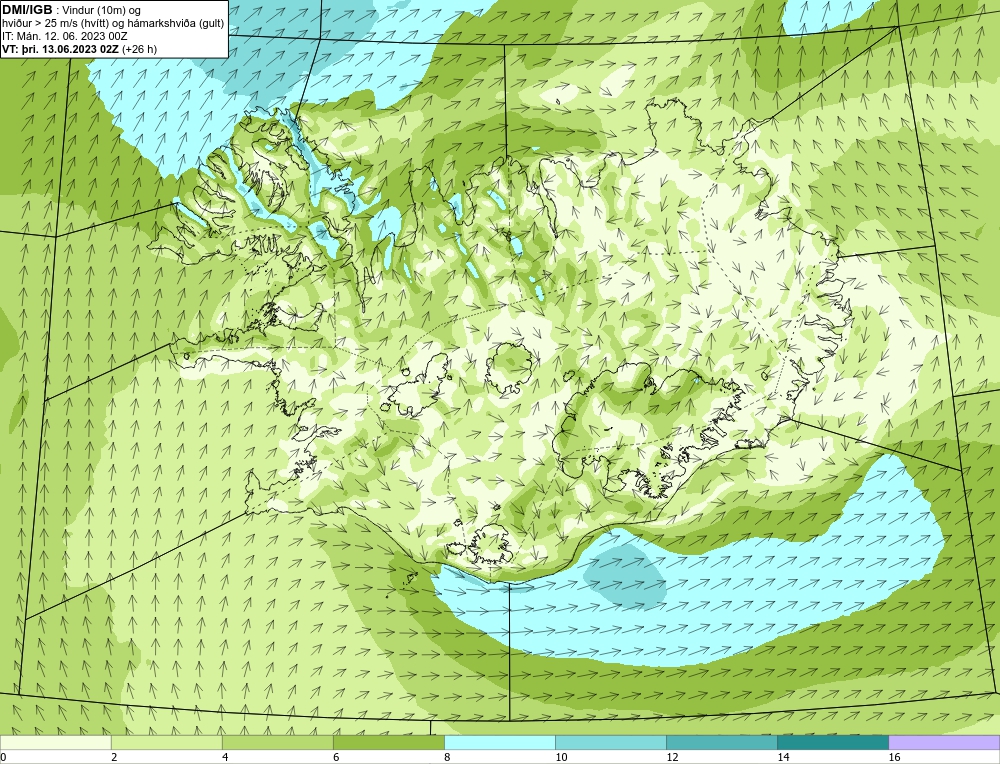Click the 'Vindur (10m) og' title text

[x=103, y=11]
